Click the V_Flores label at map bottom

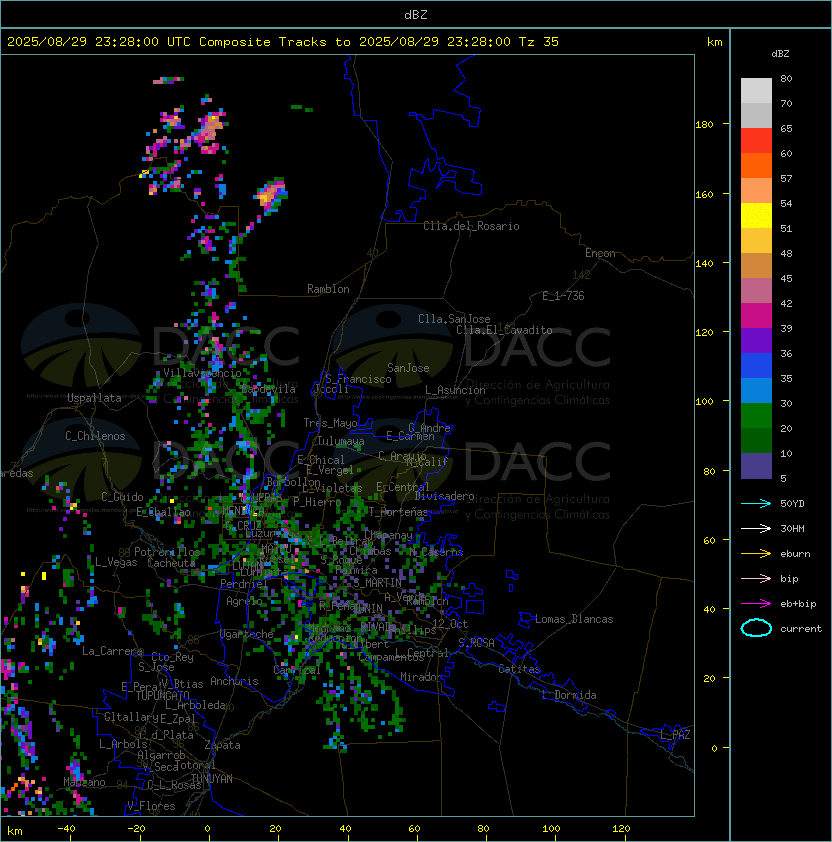[x=151, y=806]
